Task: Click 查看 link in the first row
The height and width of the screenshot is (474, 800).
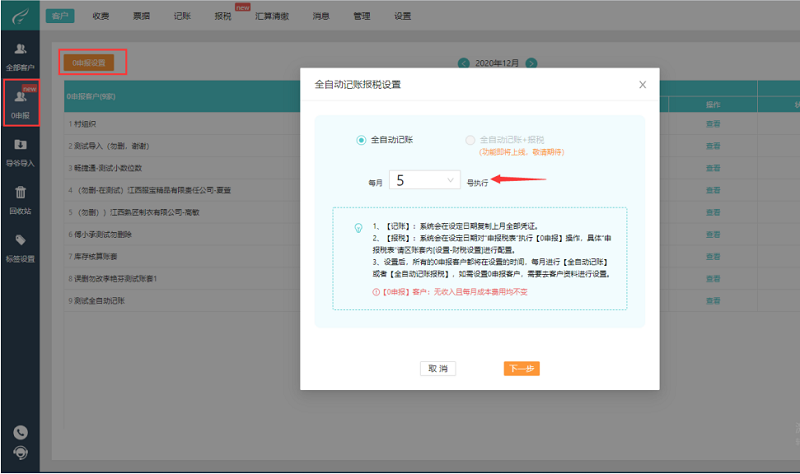Action: coord(713,123)
